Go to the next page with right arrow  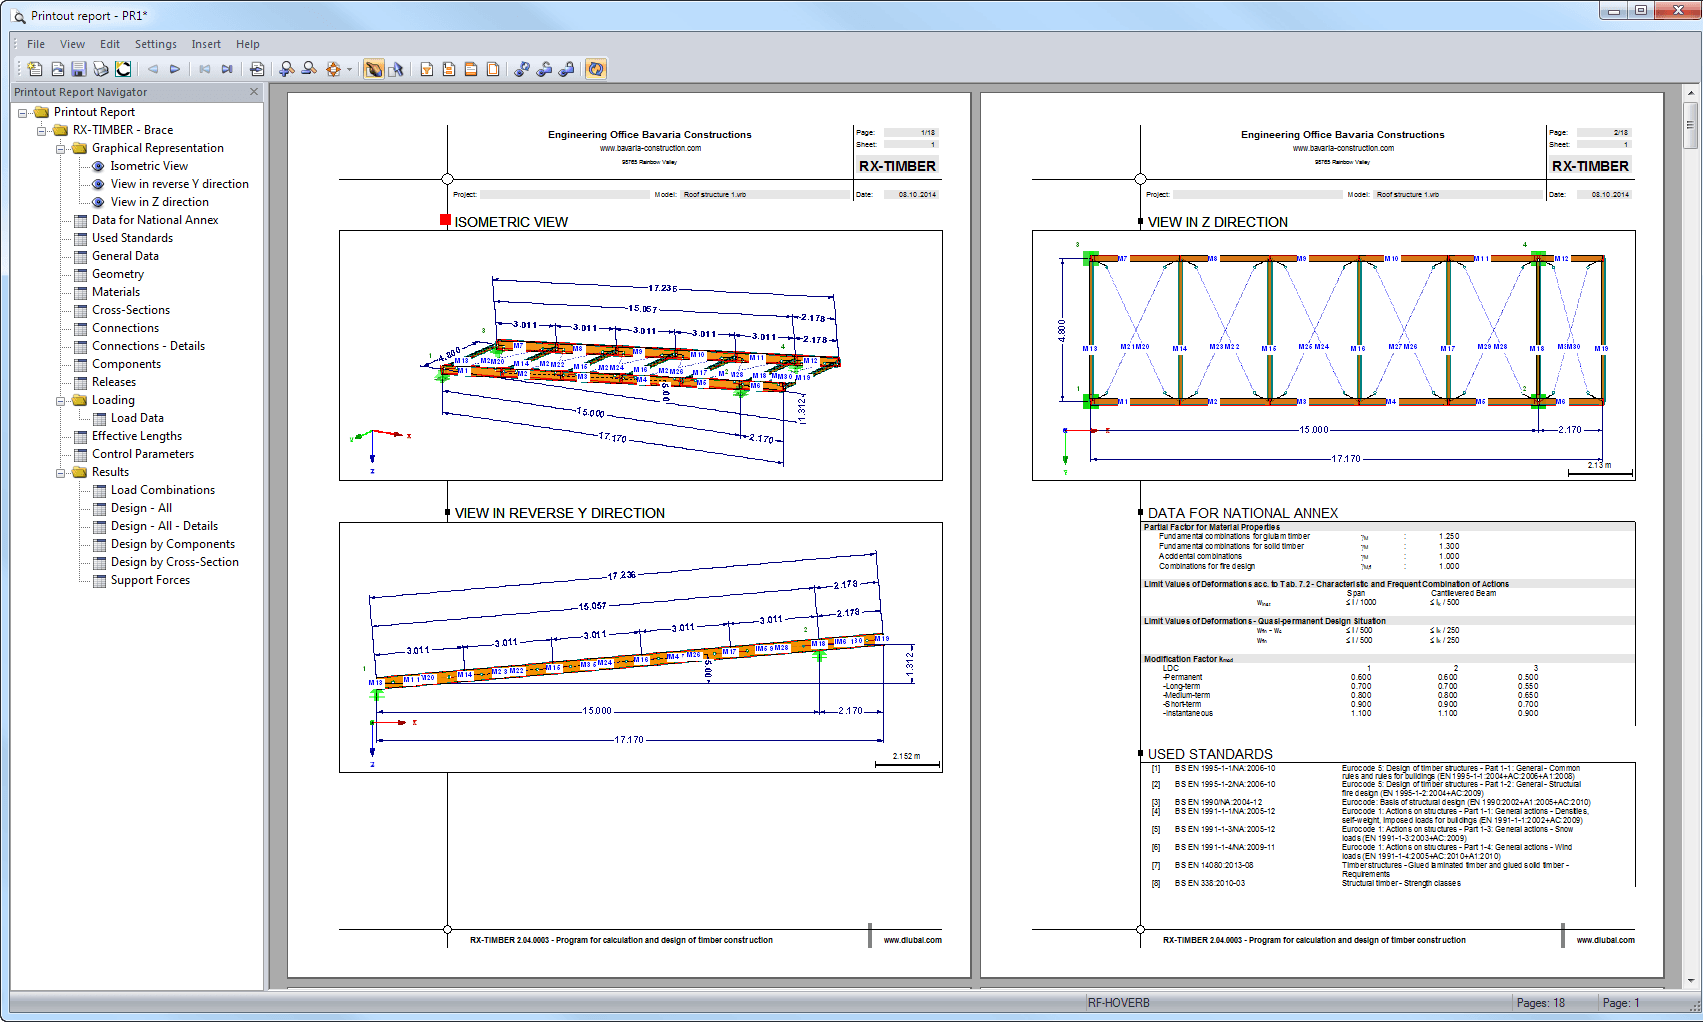pos(175,69)
